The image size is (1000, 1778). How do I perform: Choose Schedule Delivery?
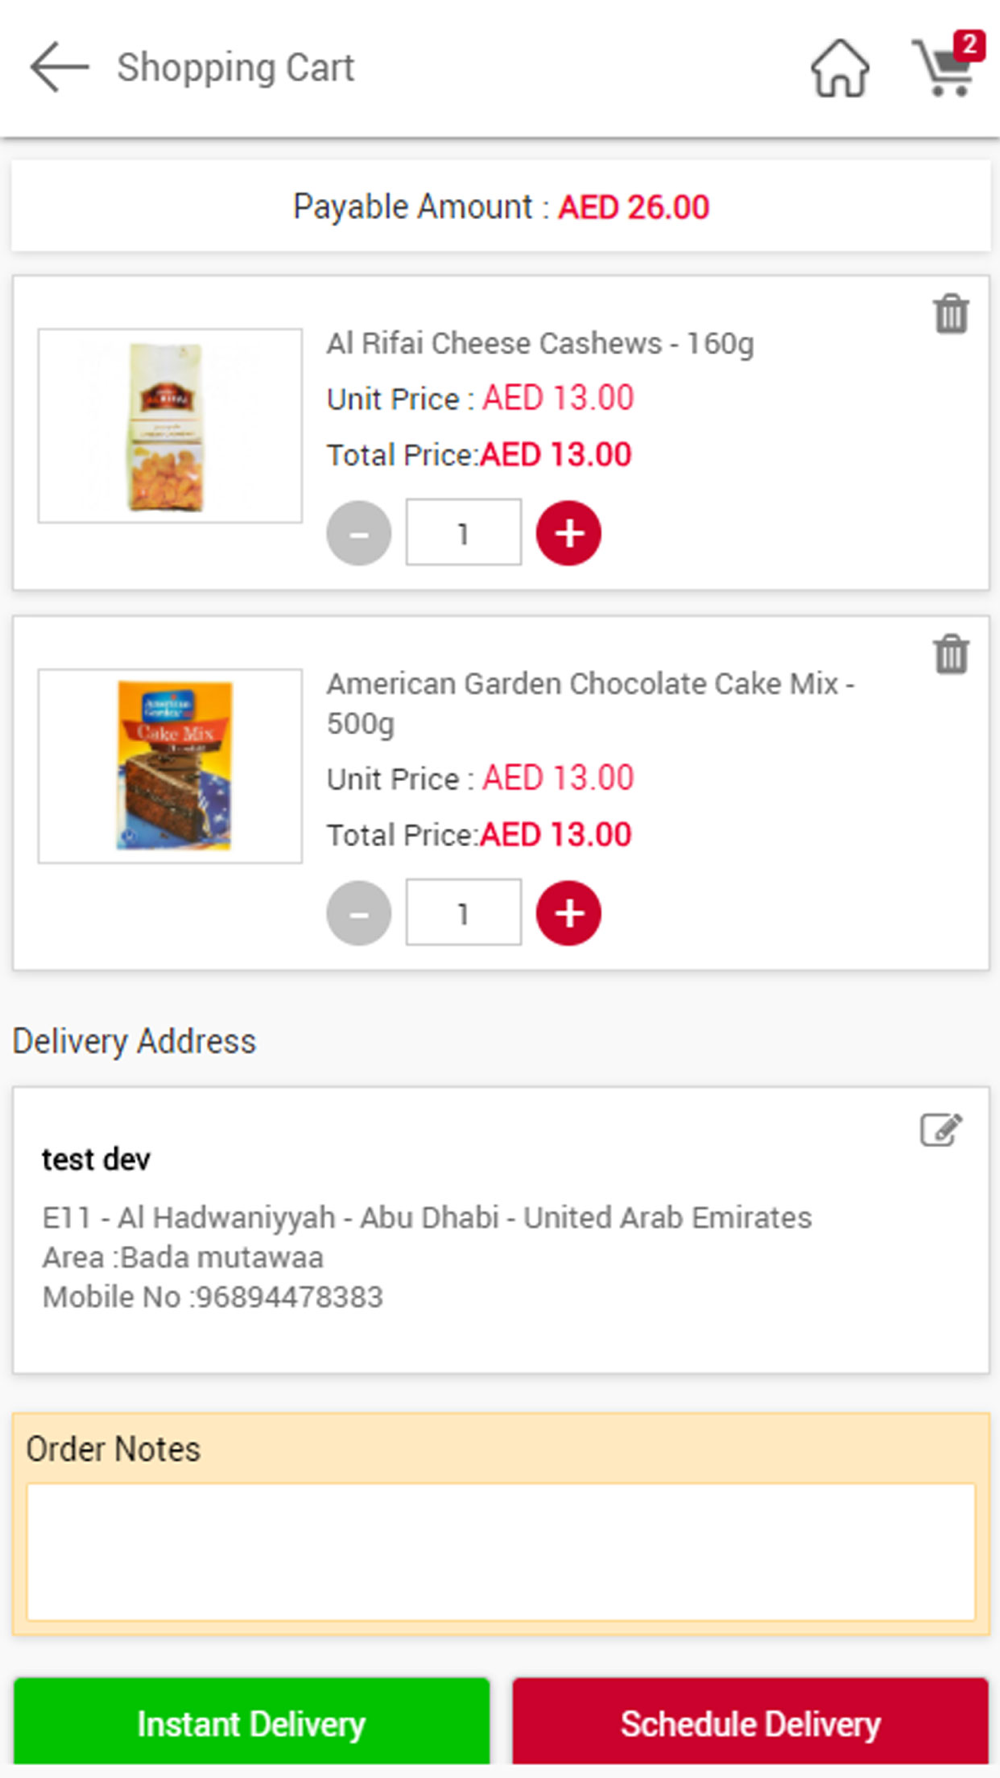pos(750,1723)
